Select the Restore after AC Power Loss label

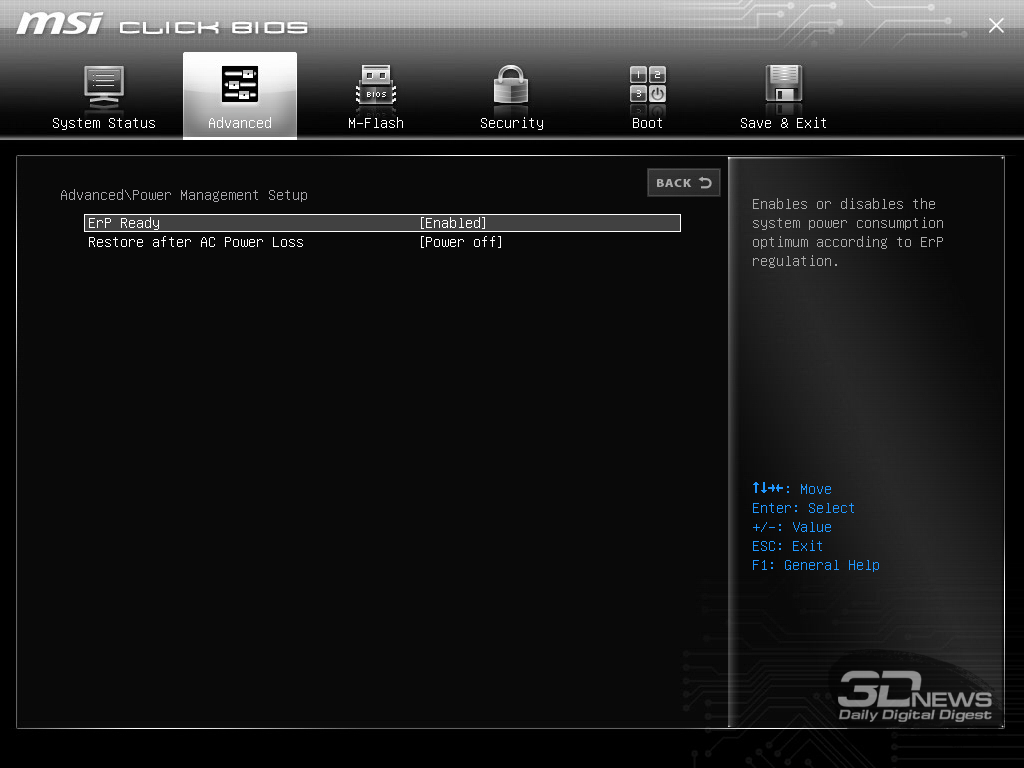coord(195,242)
